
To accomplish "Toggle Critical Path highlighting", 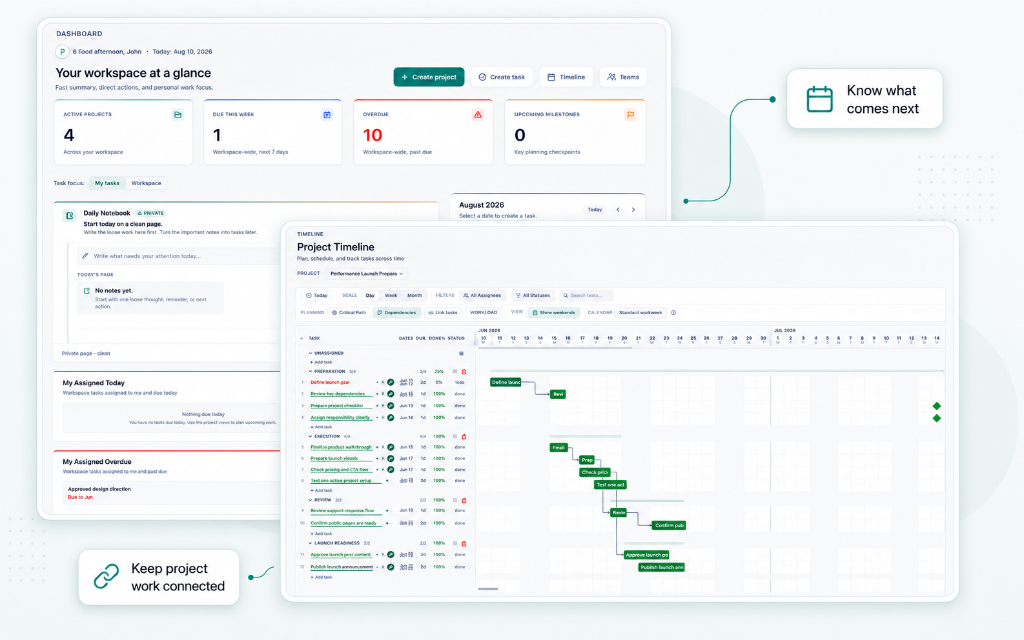I will 349,313.
